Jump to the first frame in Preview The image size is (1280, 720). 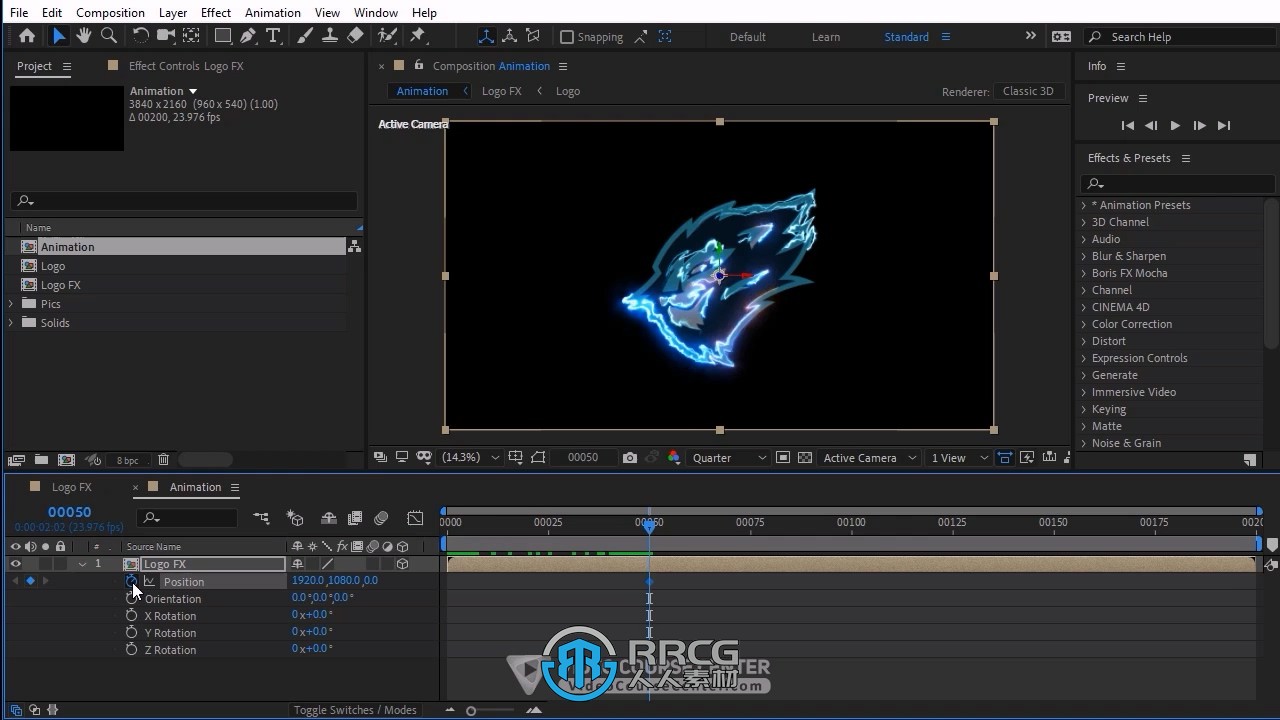coord(1127,125)
